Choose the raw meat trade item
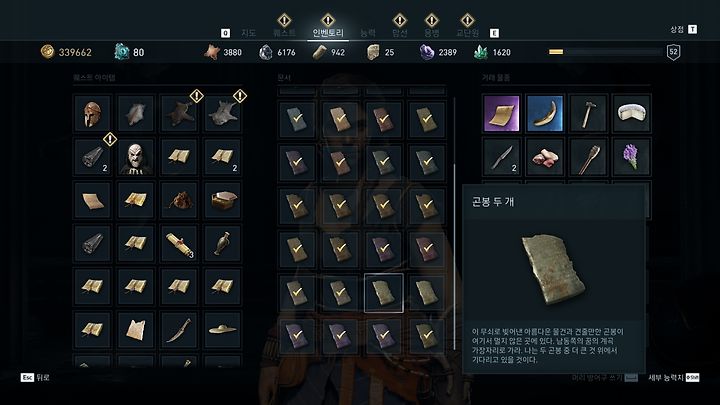The height and width of the screenshot is (405, 720). point(545,157)
